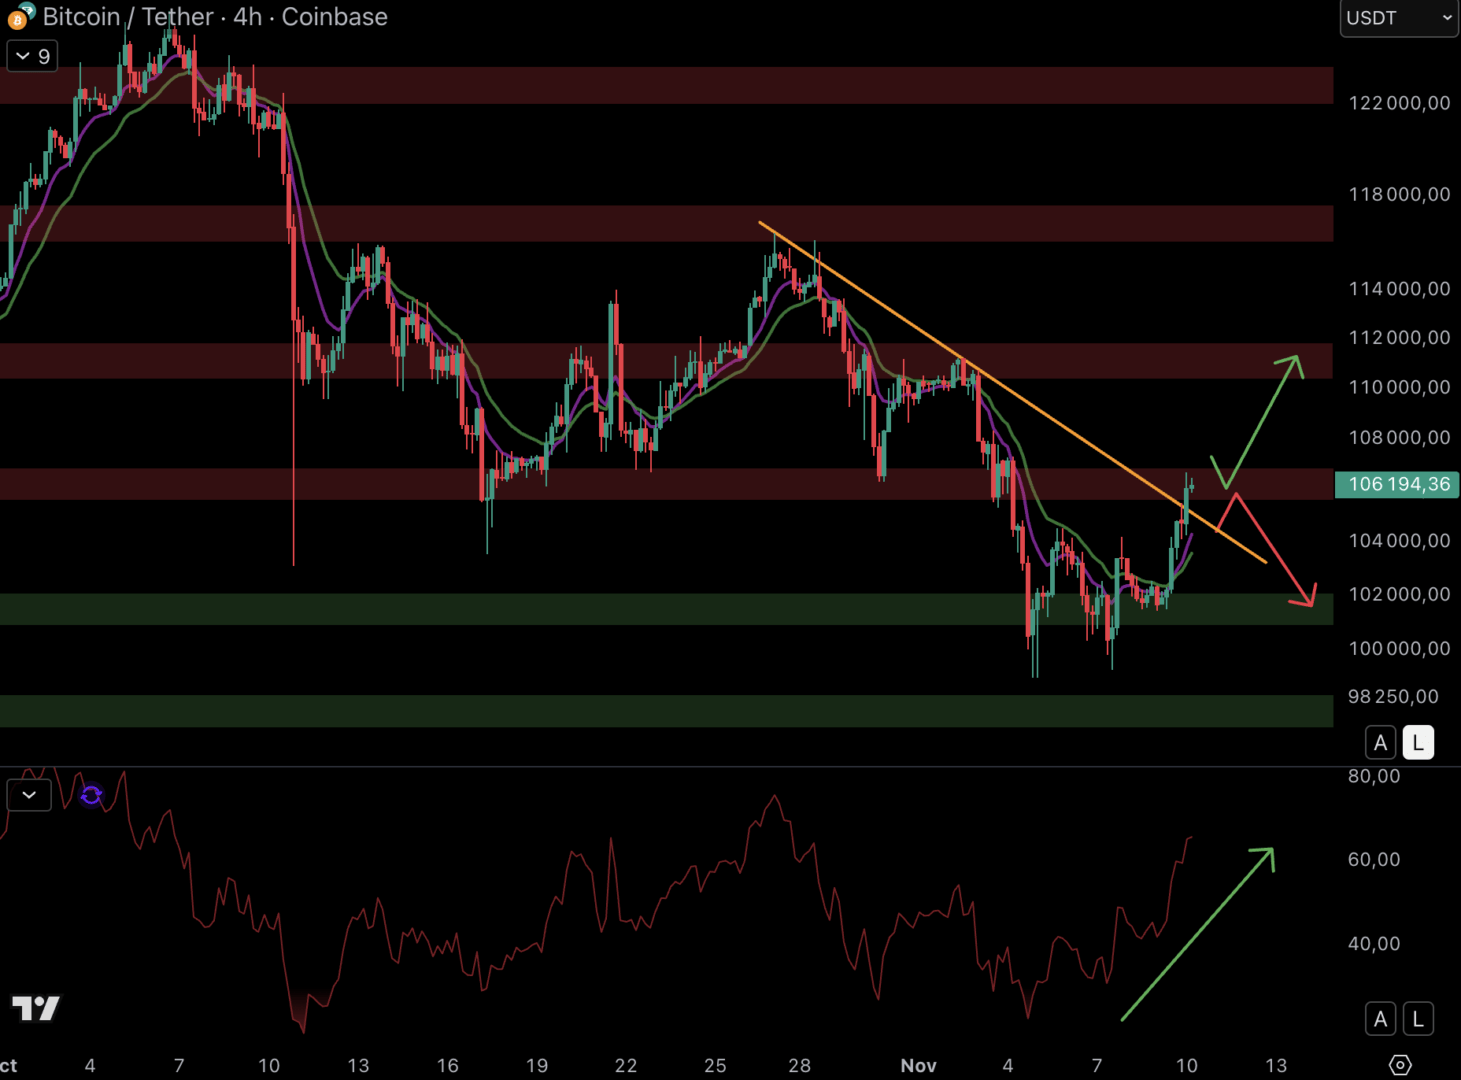Click the 98 250,00 price scale label

pos(1393,696)
